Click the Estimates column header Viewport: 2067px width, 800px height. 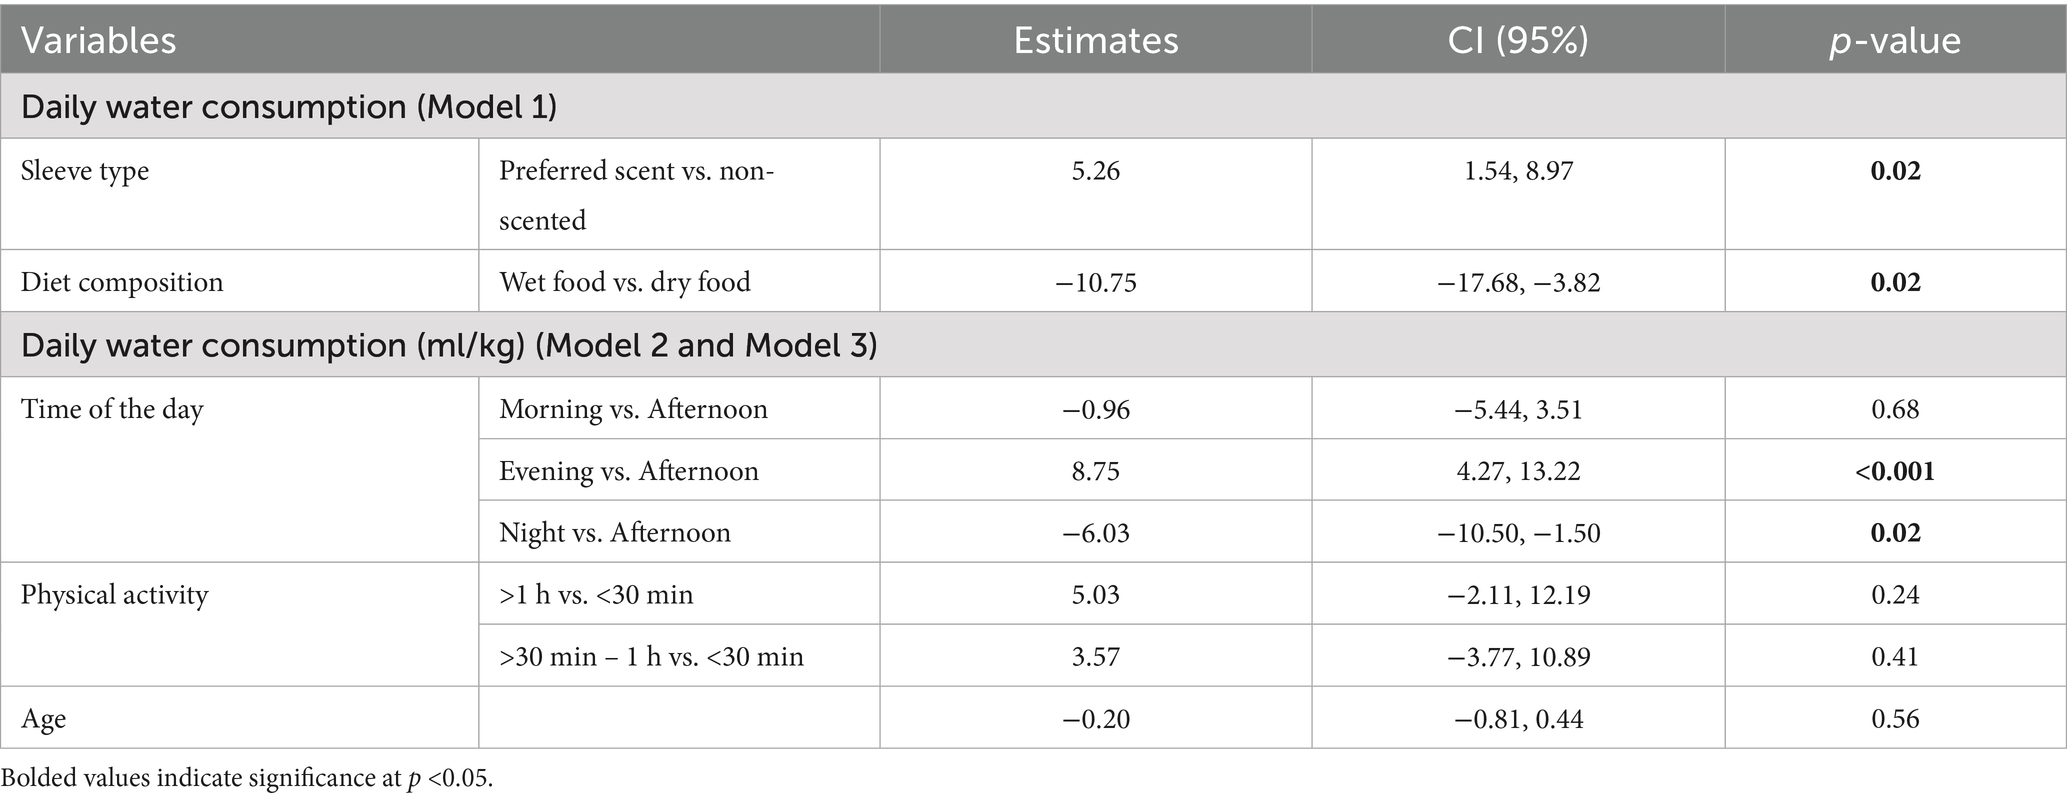click(1095, 41)
